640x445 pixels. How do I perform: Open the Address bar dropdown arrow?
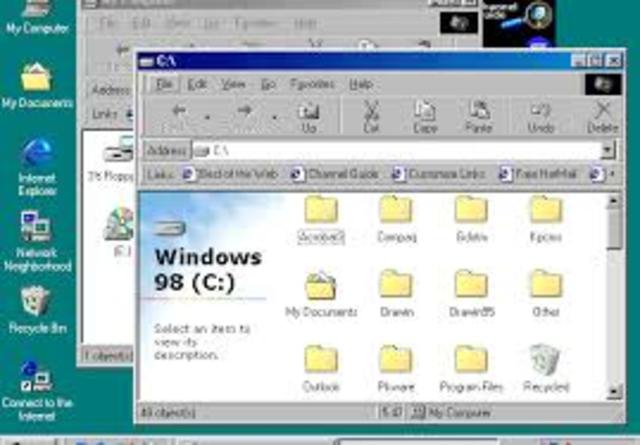coord(607,151)
